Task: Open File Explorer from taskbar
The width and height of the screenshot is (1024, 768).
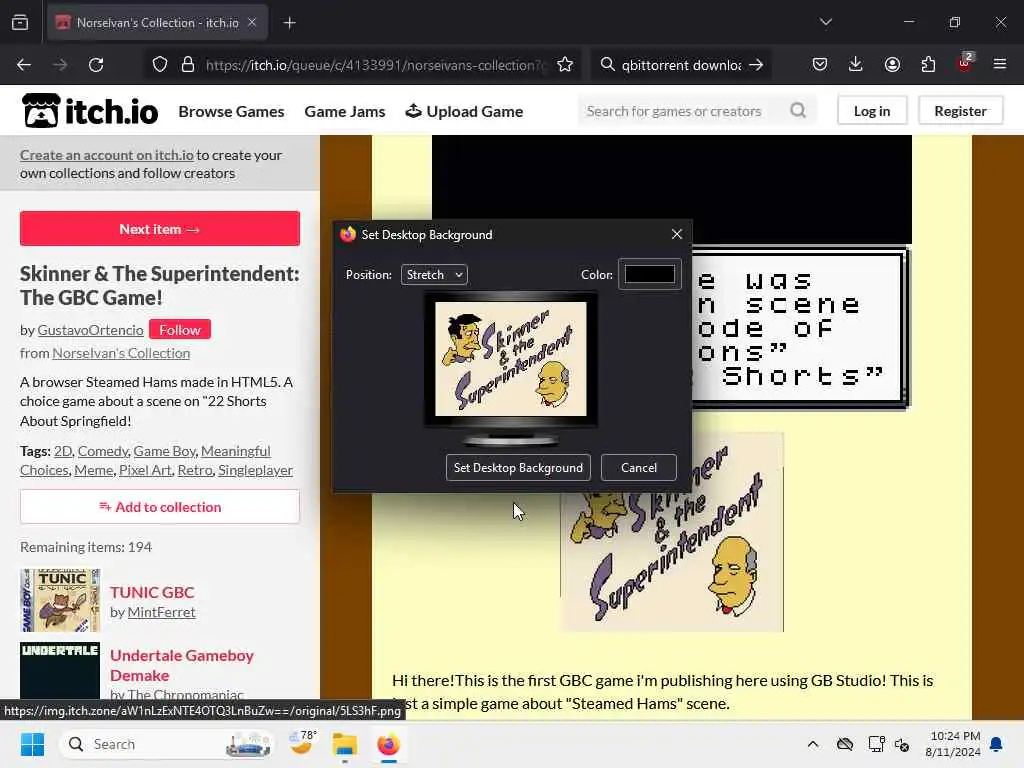Action: point(345,744)
